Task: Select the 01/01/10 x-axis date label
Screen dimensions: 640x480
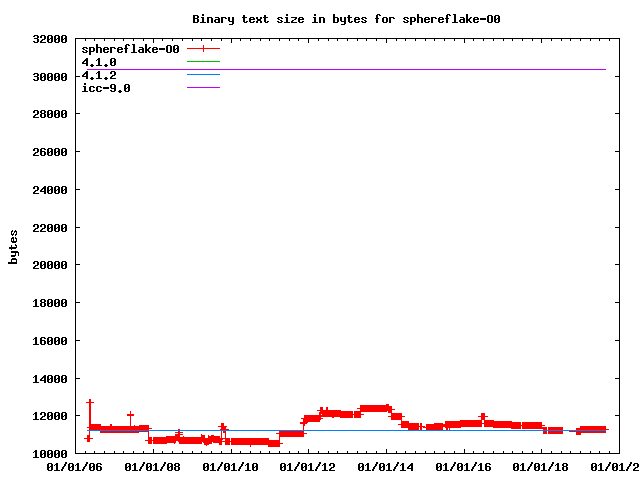Action: click(230, 467)
